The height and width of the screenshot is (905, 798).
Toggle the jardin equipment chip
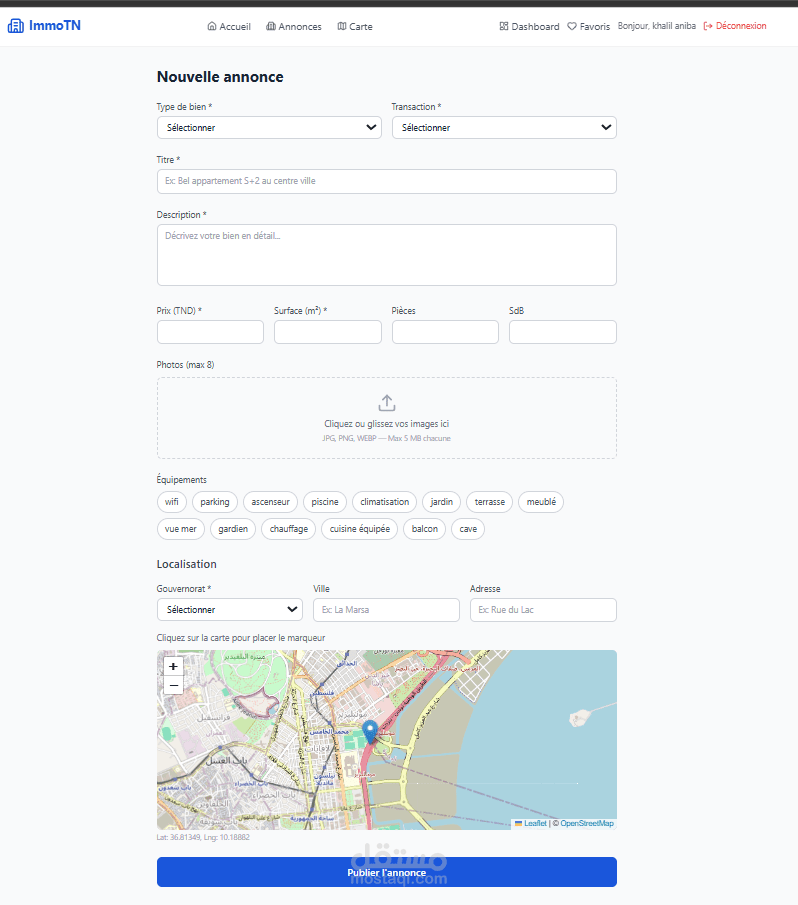click(441, 502)
